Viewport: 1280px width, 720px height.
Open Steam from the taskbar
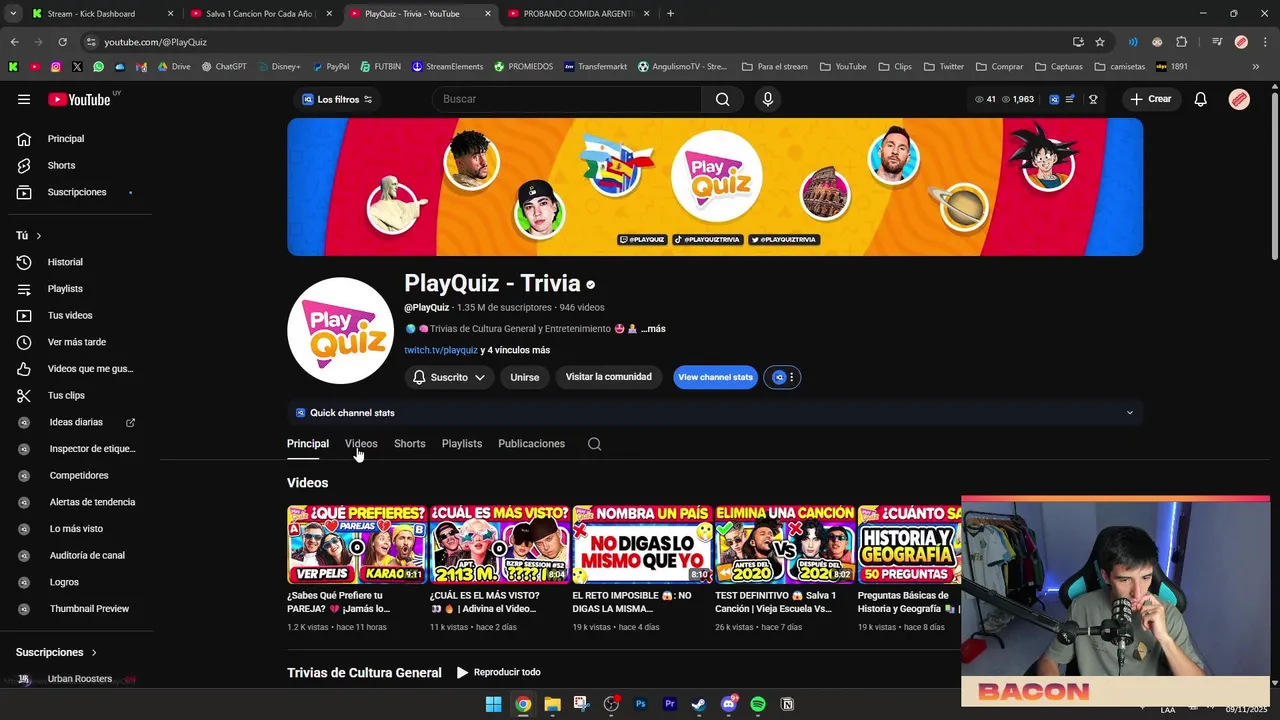click(699, 704)
